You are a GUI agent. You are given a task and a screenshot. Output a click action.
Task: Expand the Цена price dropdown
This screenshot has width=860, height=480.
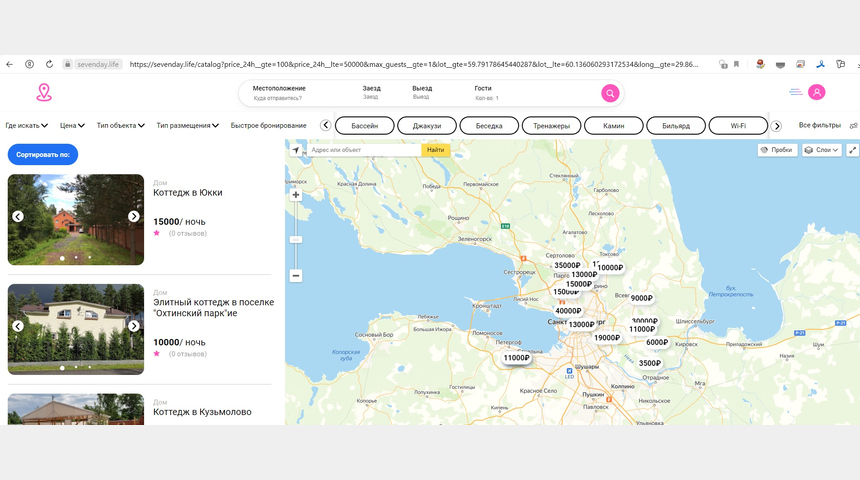click(x=72, y=126)
